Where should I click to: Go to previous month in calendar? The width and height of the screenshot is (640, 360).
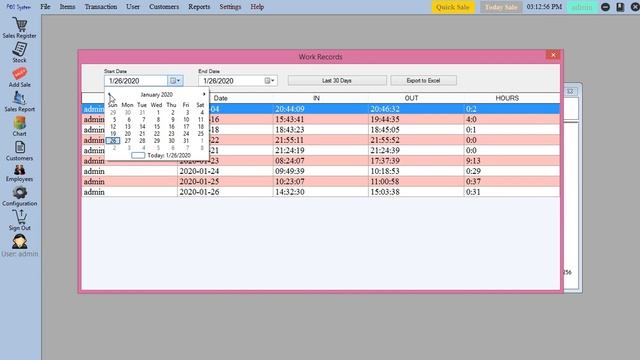(x=109, y=94)
